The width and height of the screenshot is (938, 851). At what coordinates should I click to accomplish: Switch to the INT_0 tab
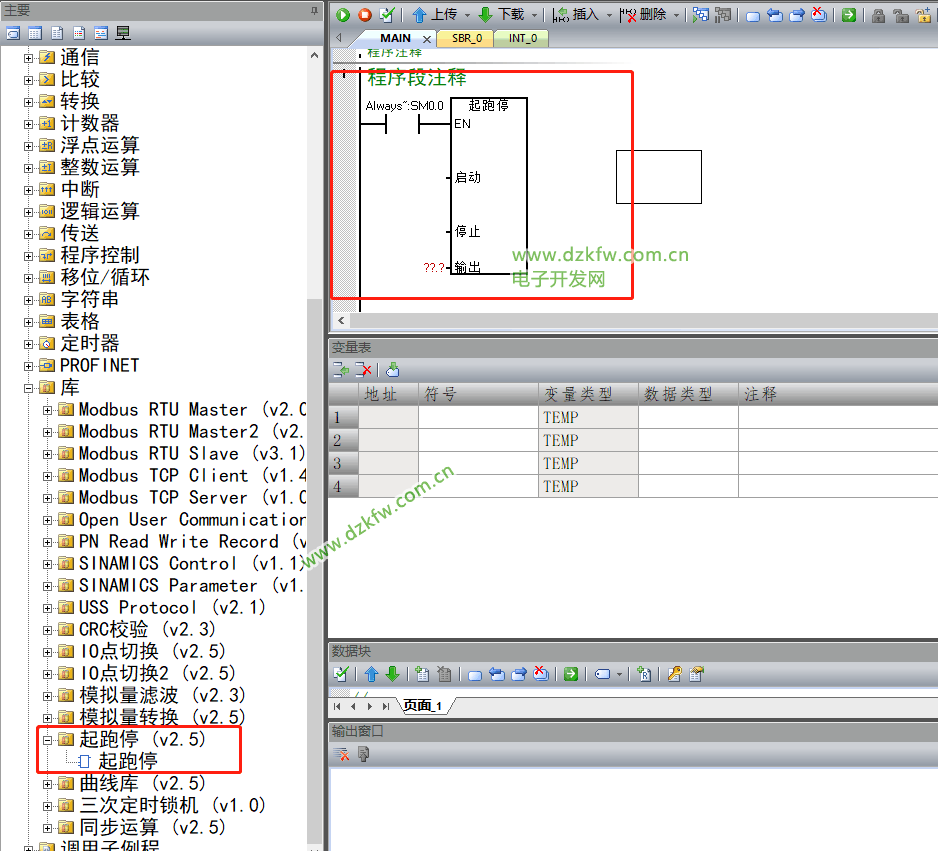point(522,38)
